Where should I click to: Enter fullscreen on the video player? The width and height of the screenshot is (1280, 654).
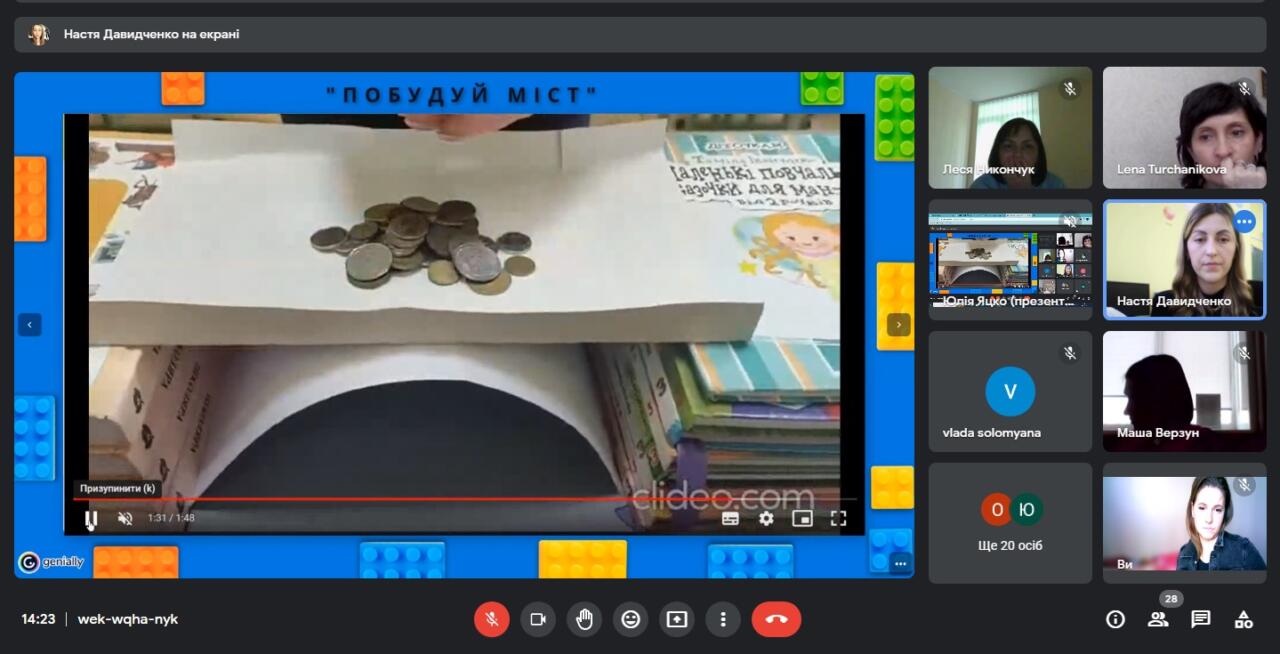838,518
